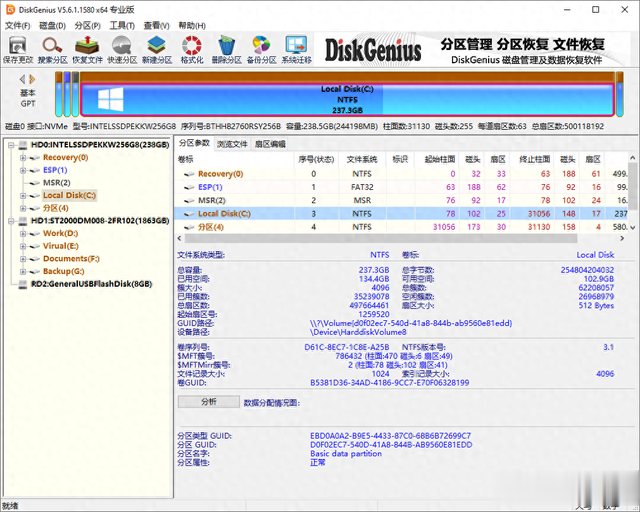
Task: Click the HD1 ST2000DM008 disk icon in tree
Action: 23,221
